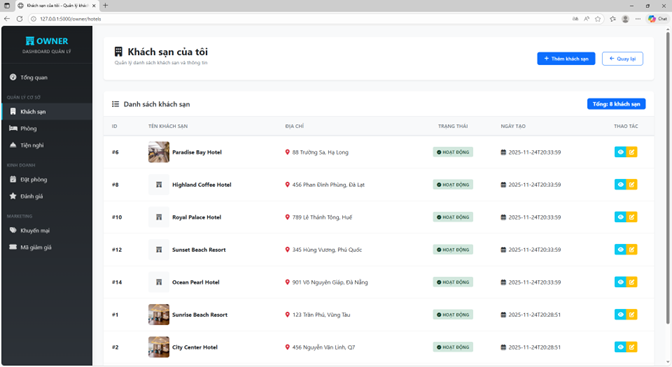Click Paradise Bay Hotel thumbnail image
Viewport: 672px width, 367px height.
point(159,152)
